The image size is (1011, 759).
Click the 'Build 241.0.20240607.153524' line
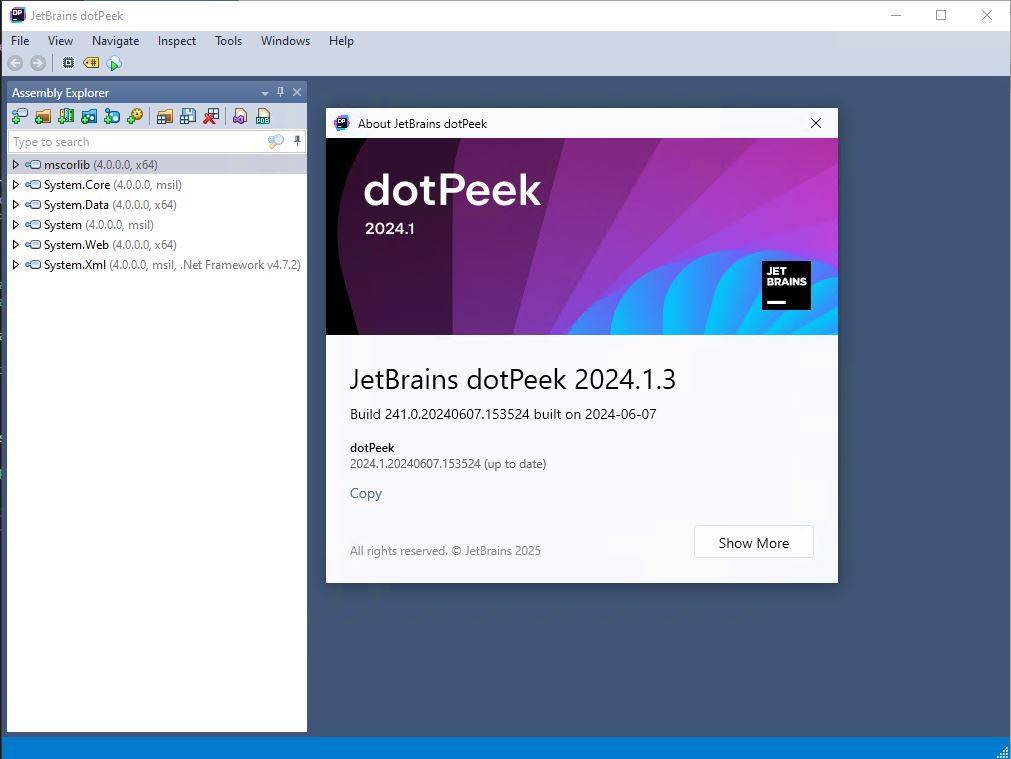tap(503, 414)
